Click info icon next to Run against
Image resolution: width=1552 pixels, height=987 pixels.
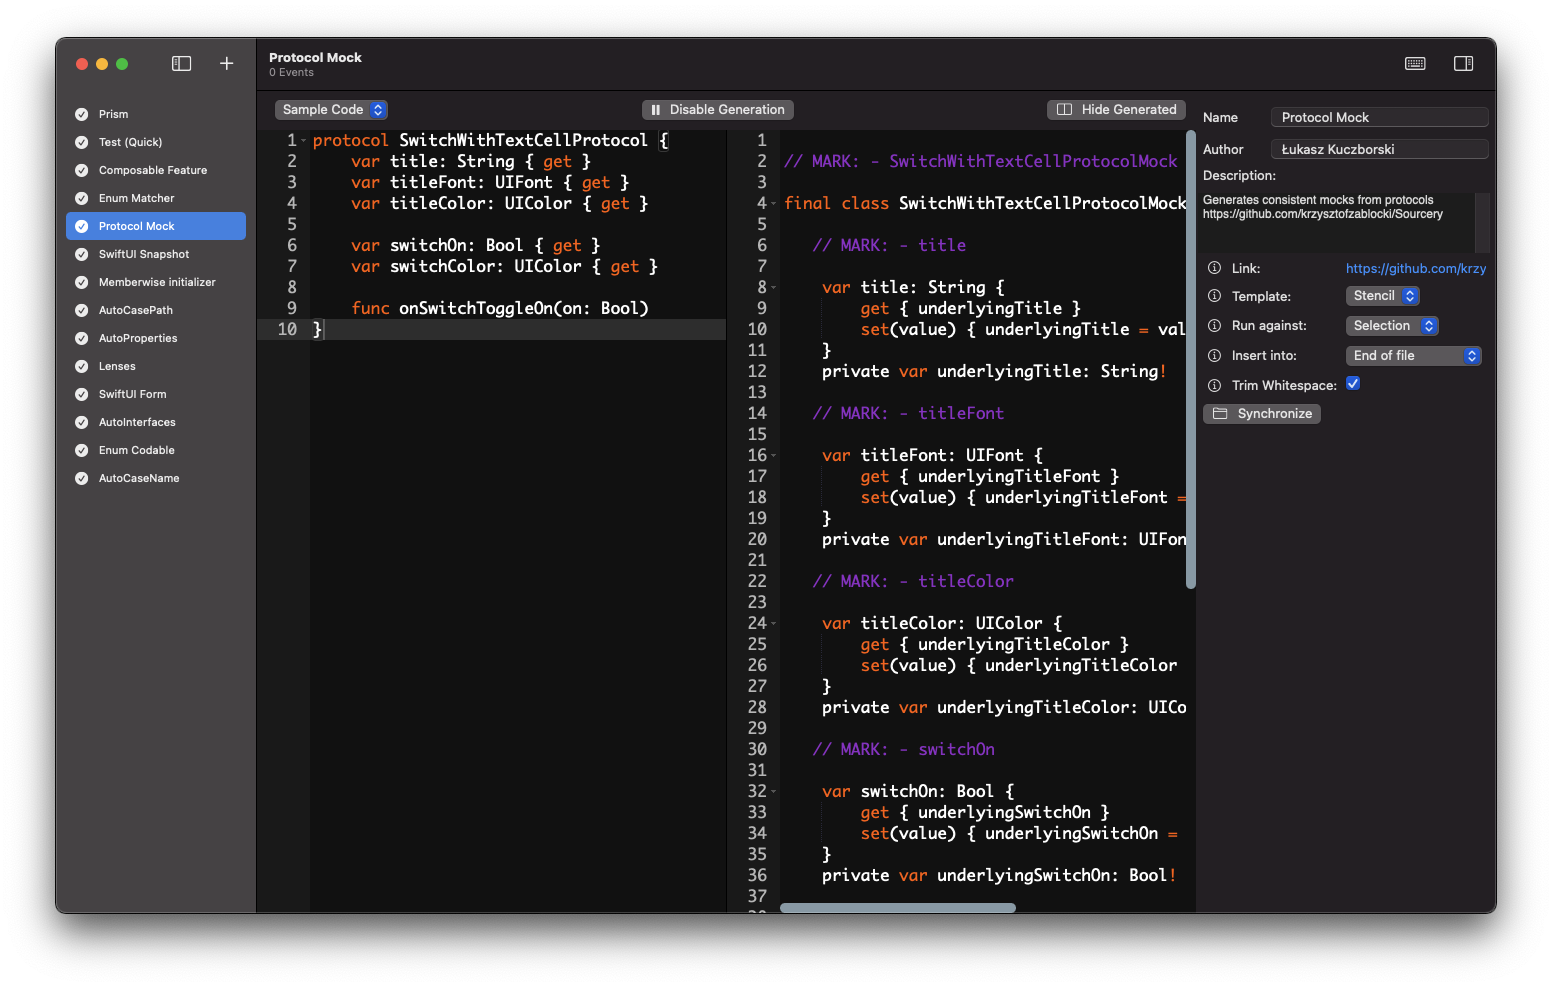coord(1214,326)
